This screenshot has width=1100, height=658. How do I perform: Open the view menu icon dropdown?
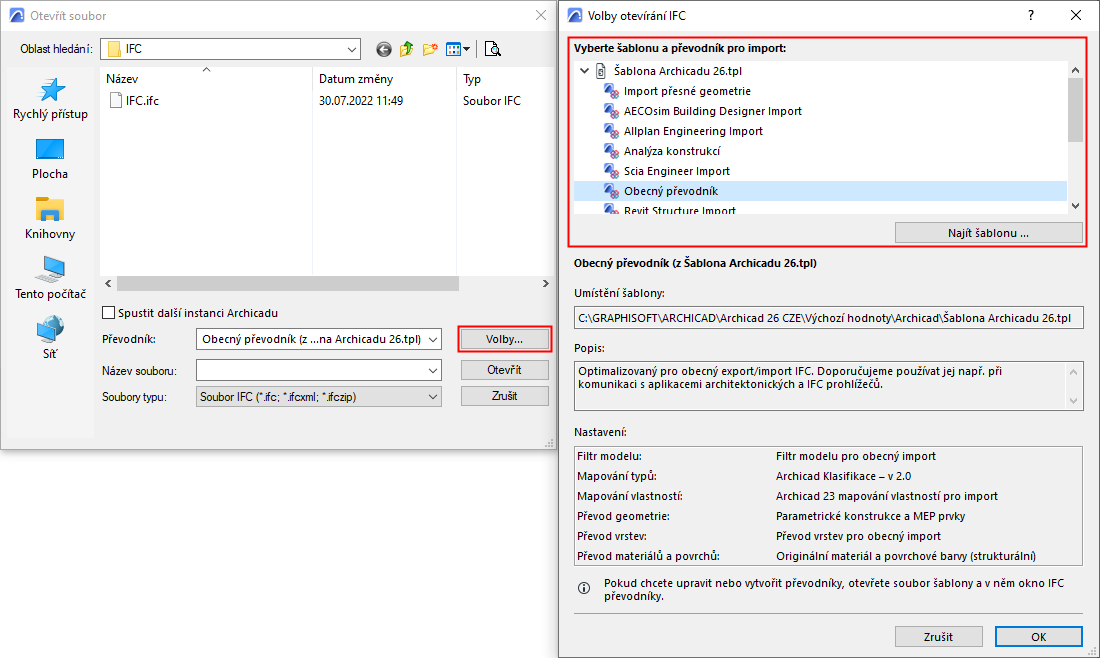point(458,49)
